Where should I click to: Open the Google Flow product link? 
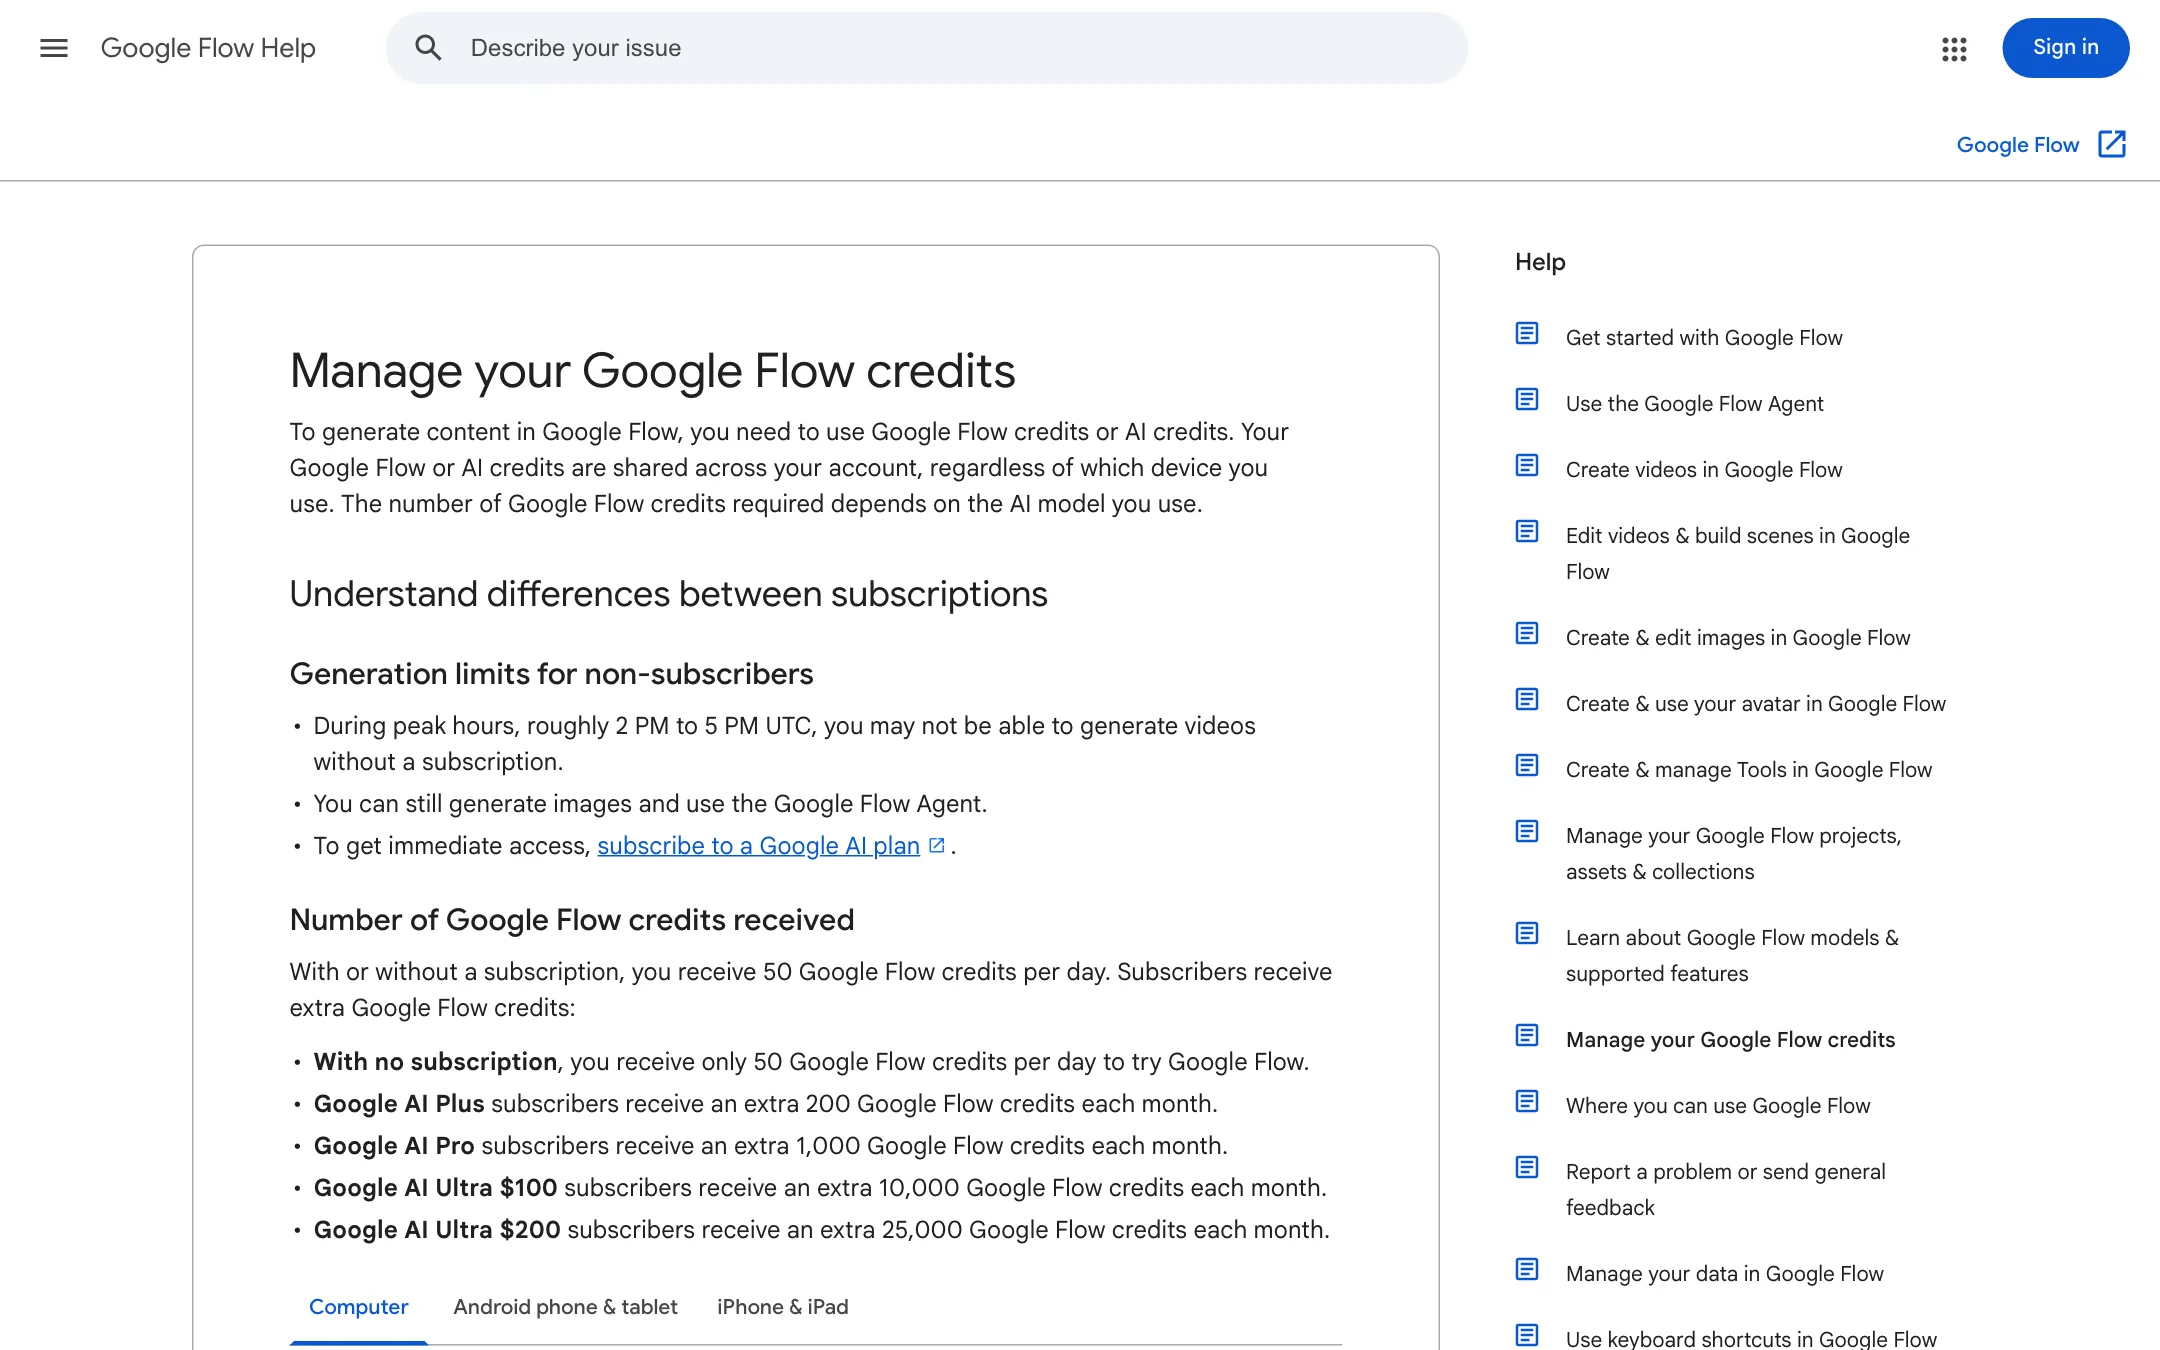(x=2017, y=145)
